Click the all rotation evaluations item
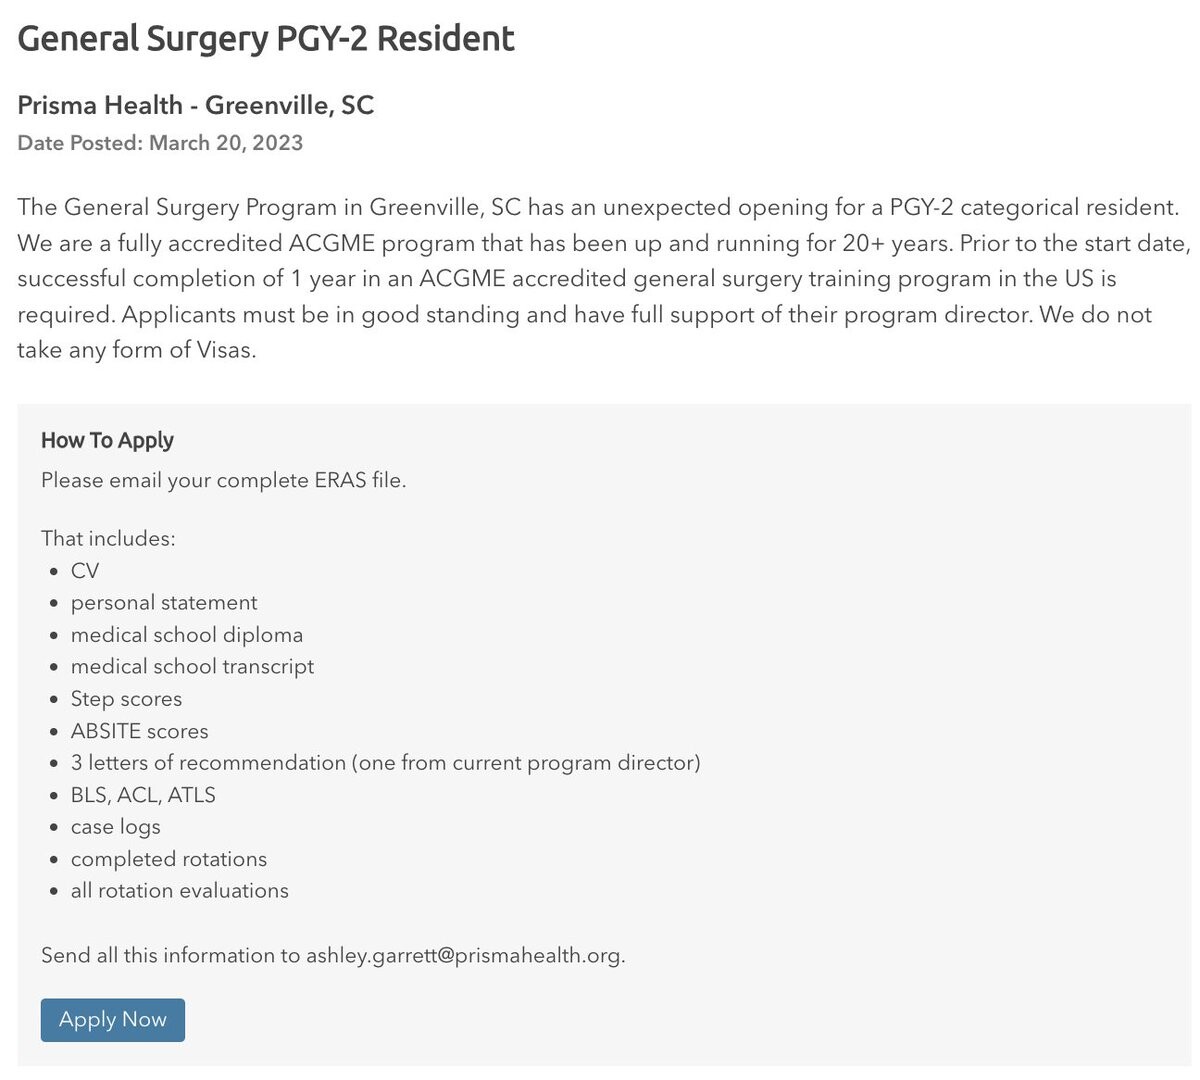This screenshot has width=1200, height=1080. (x=179, y=891)
